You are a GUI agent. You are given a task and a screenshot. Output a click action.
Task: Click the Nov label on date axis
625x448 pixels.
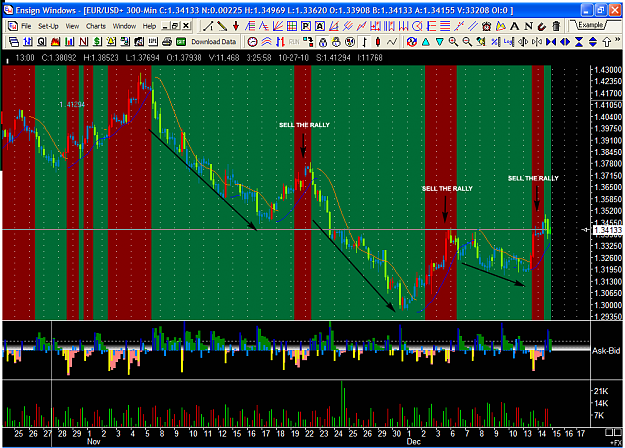(93, 442)
